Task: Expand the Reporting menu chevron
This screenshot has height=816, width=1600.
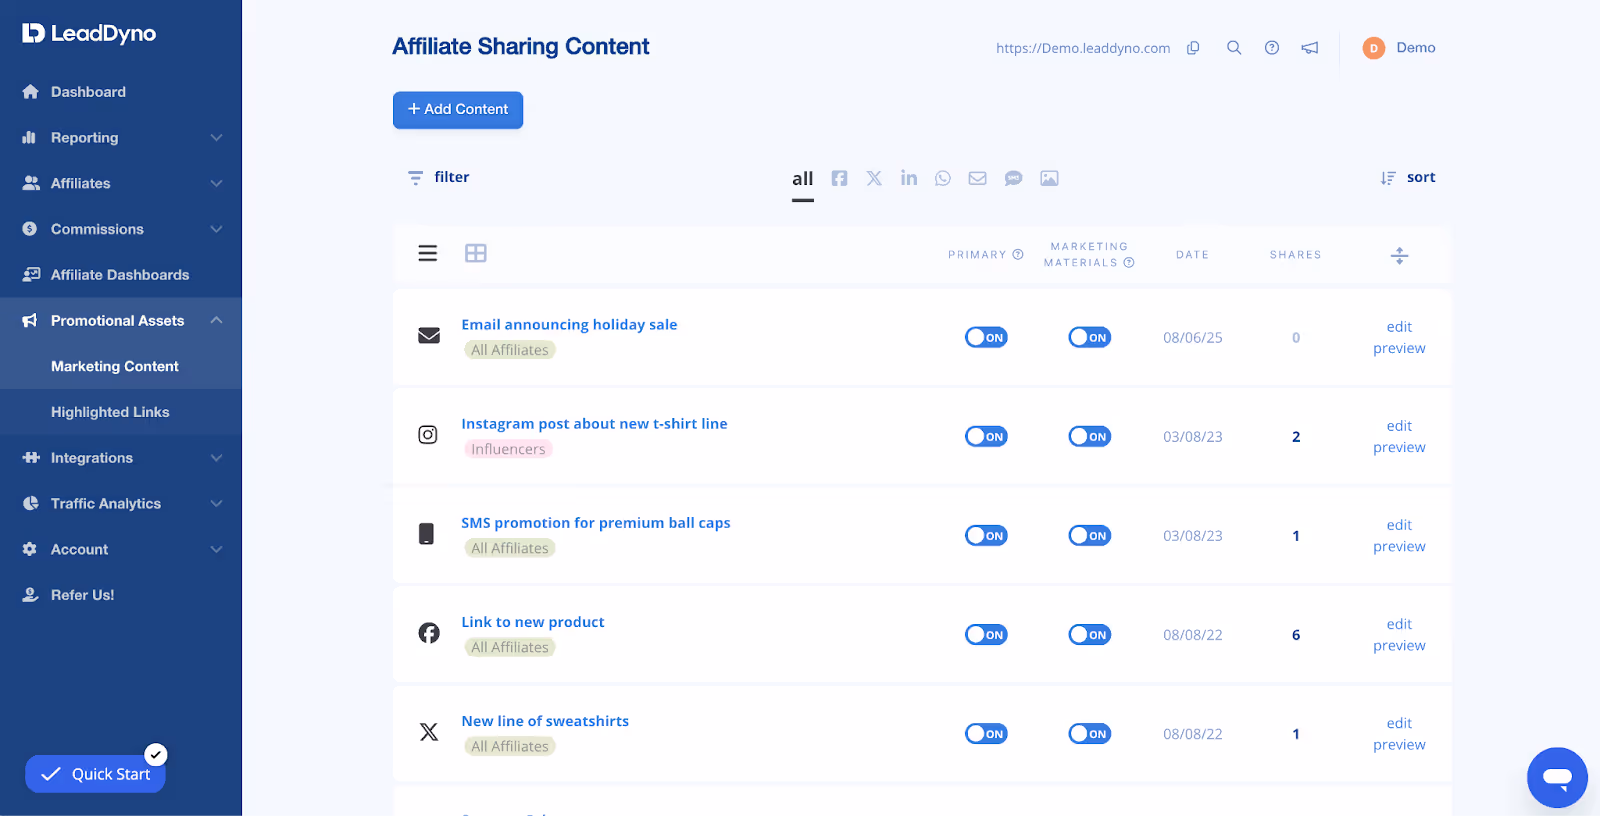Action: coord(216,138)
